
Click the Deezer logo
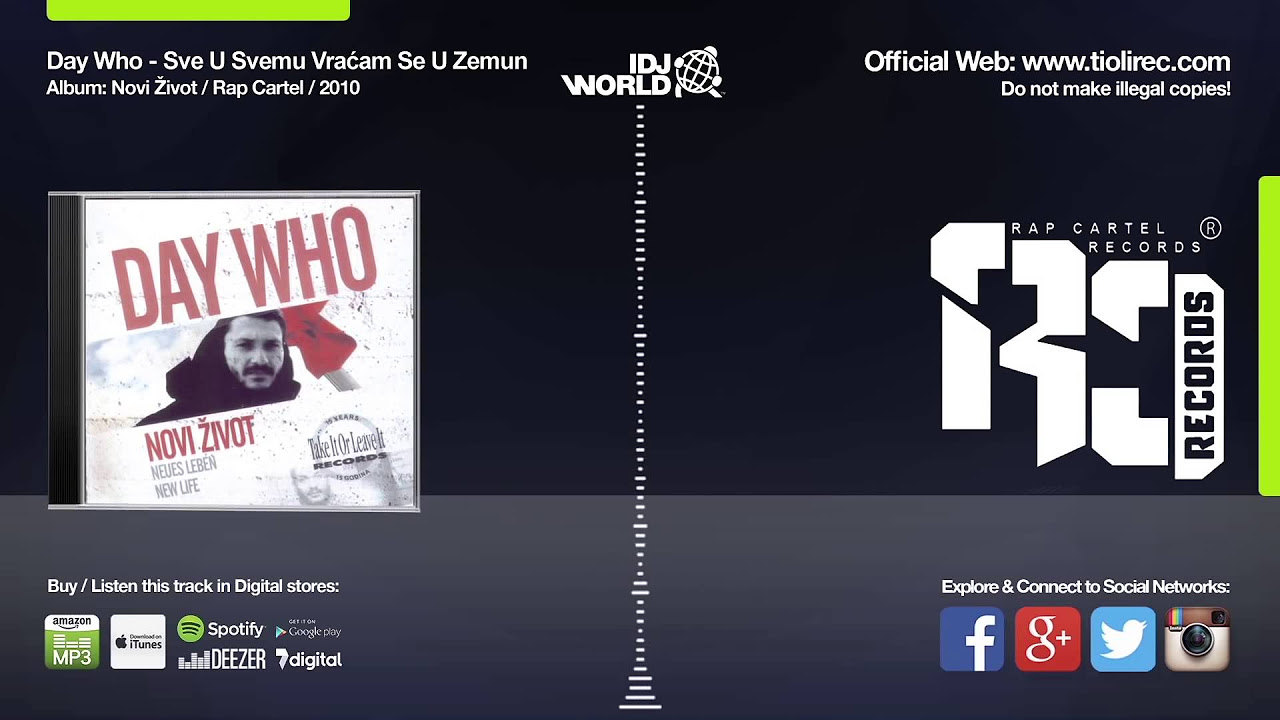pos(222,659)
